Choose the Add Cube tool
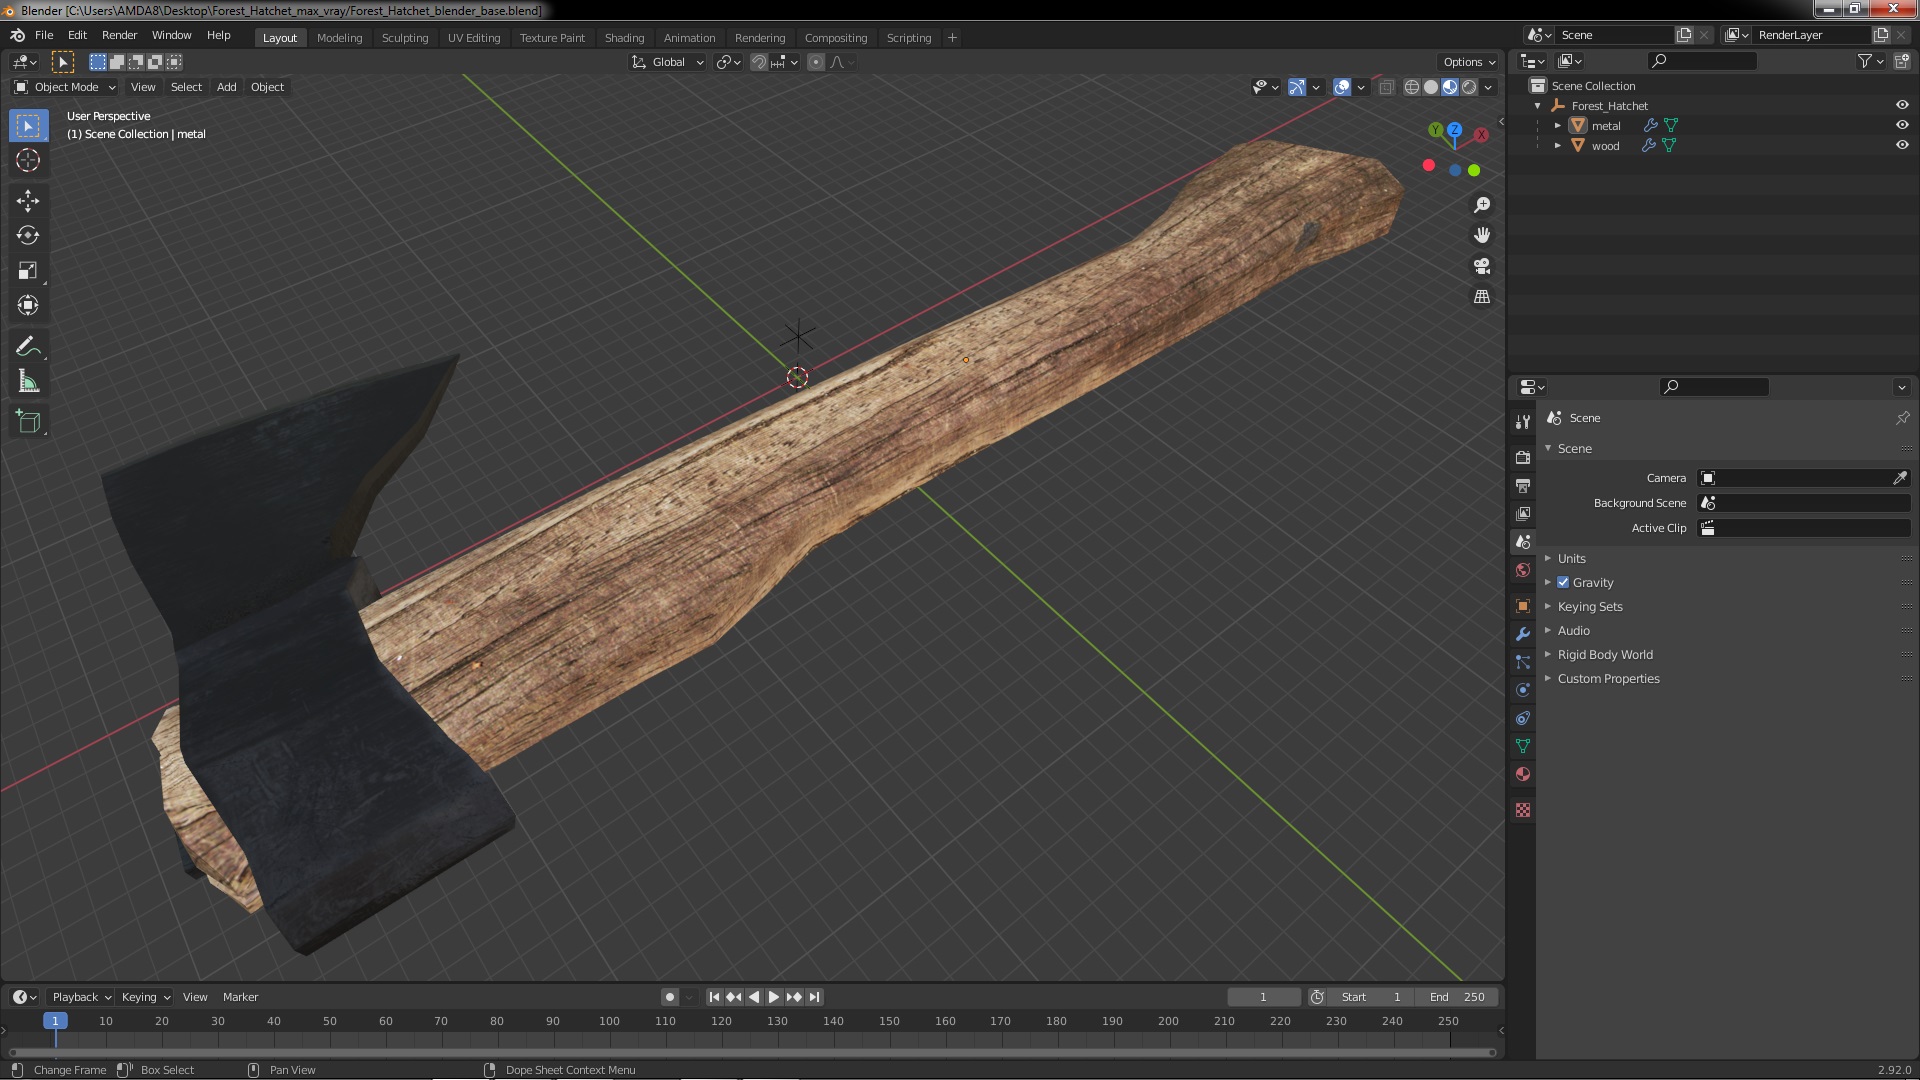The image size is (1920, 1080). [28, 422]
